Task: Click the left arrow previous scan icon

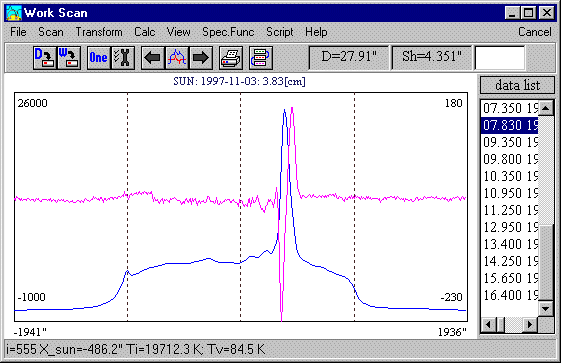Action: click(153, 58)
